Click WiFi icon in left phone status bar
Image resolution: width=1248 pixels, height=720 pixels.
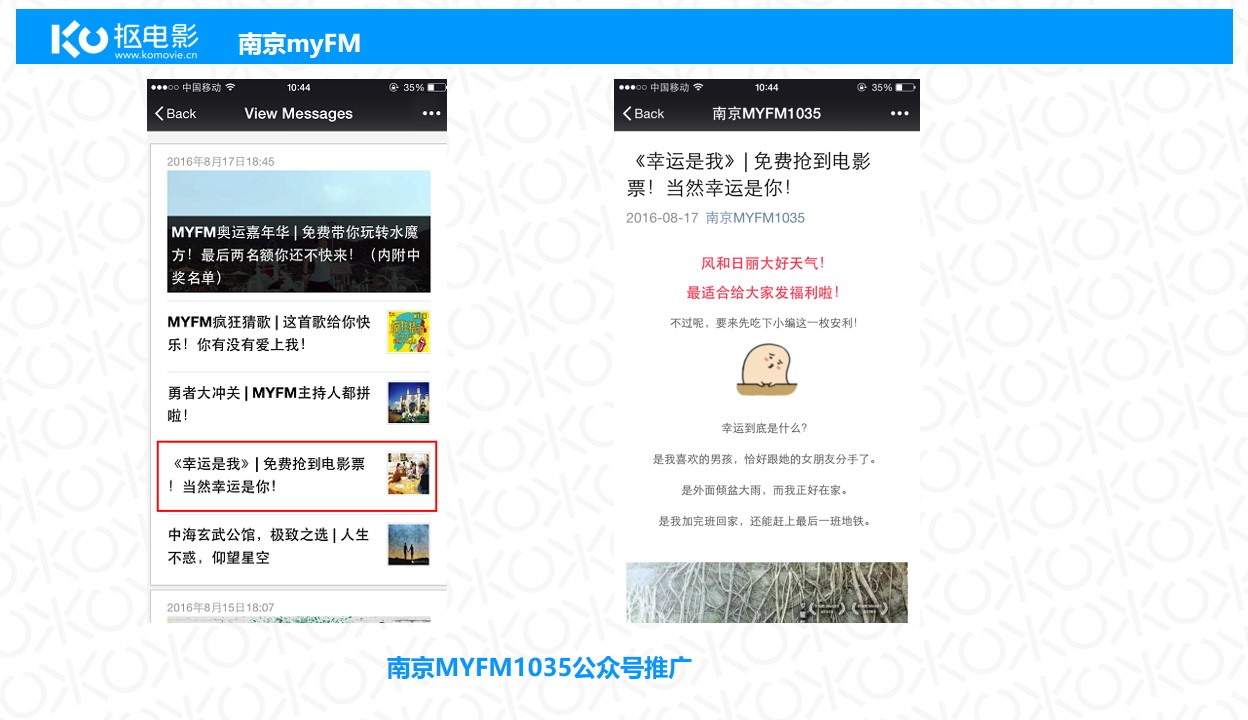pyautogui.click(x=231, y=88)
